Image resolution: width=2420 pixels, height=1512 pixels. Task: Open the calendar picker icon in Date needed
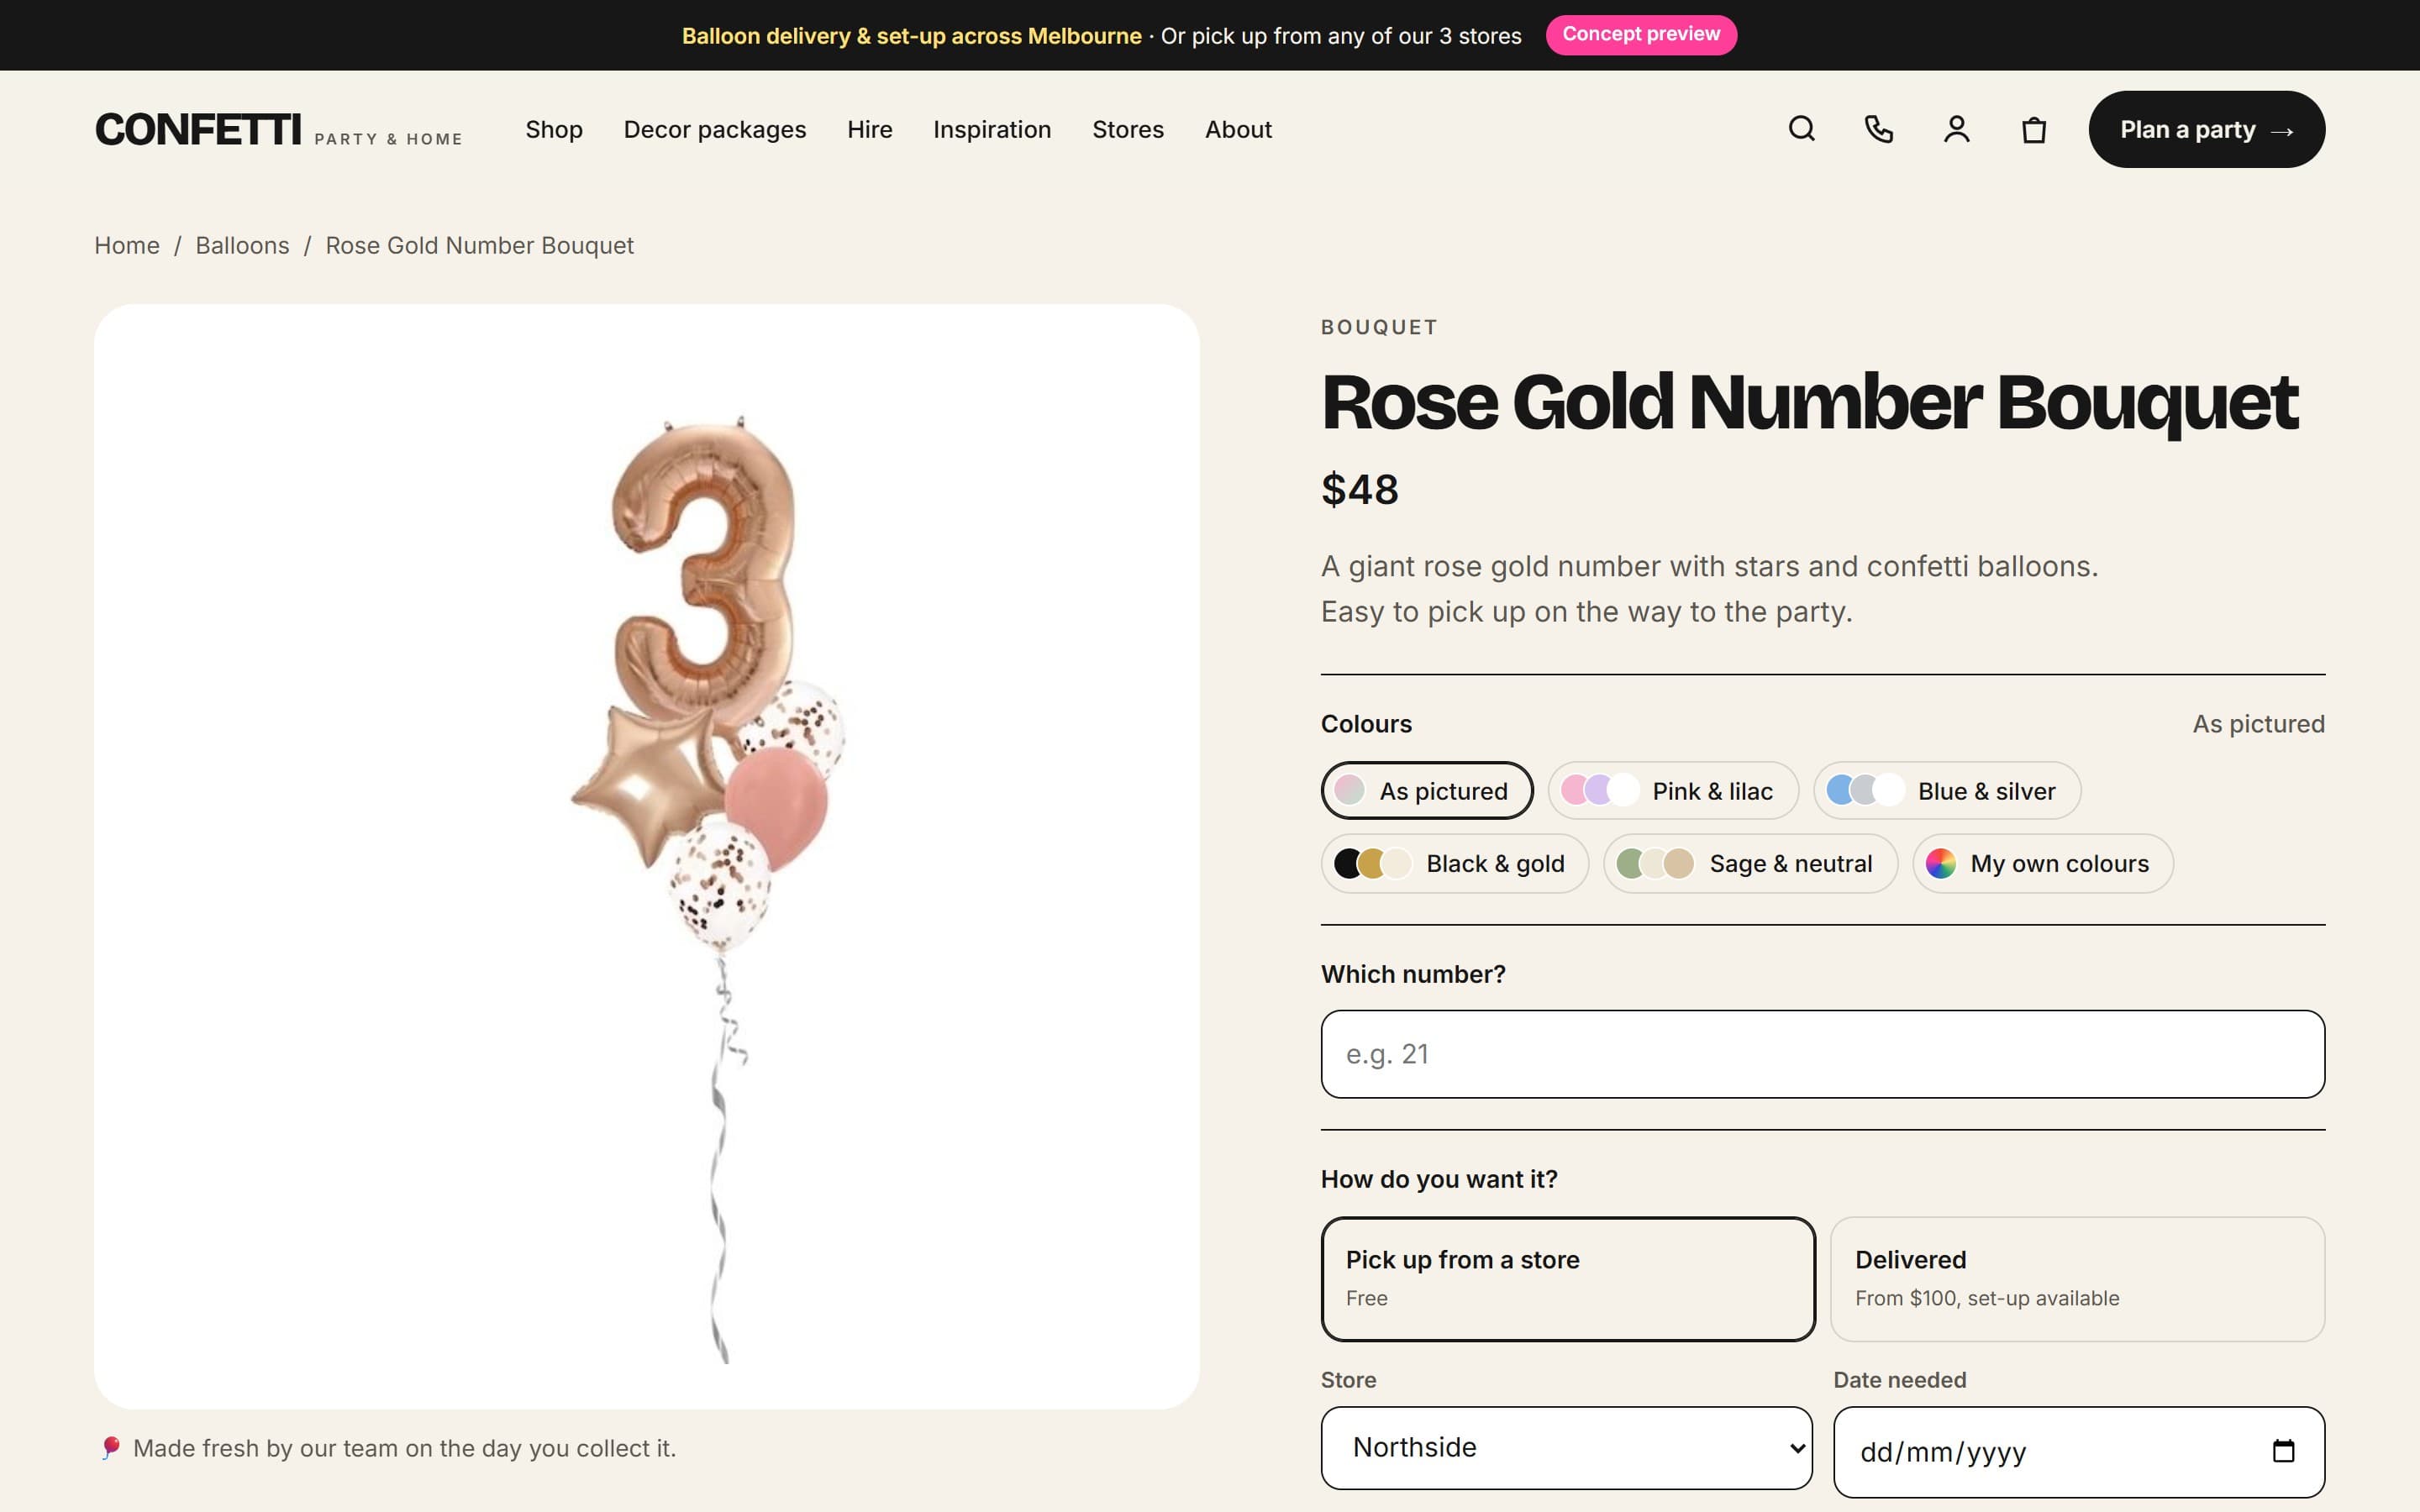coord(2283,1450)
